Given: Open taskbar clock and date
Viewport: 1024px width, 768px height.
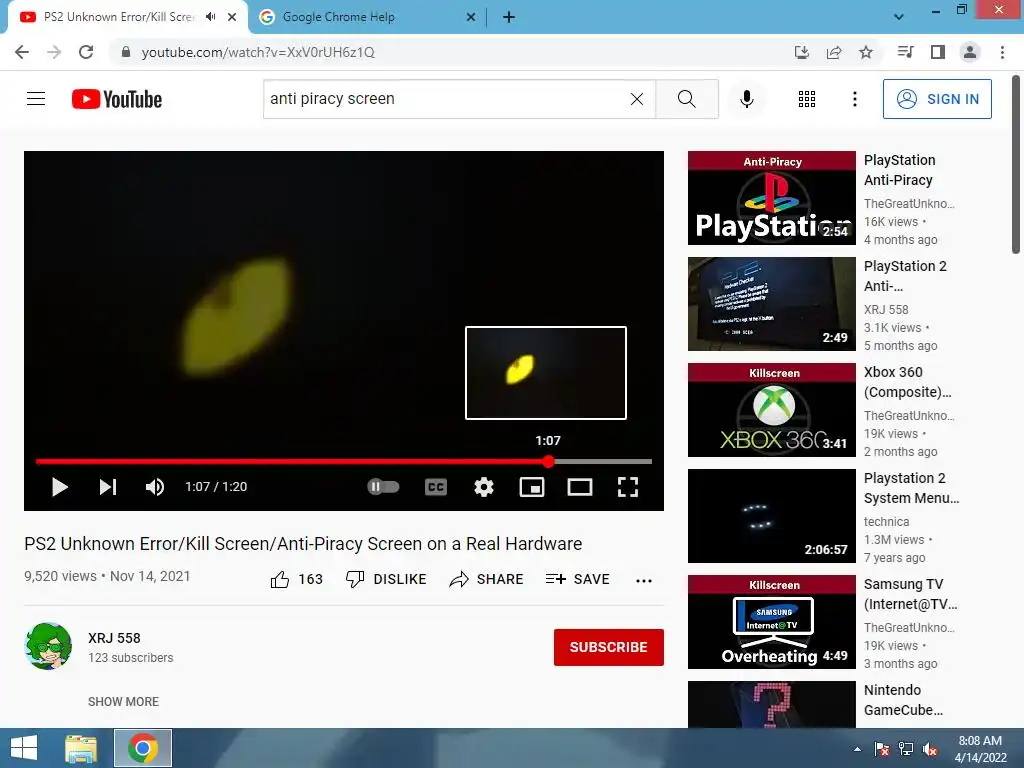Looking at the screenshot, I should pos(980,749).
